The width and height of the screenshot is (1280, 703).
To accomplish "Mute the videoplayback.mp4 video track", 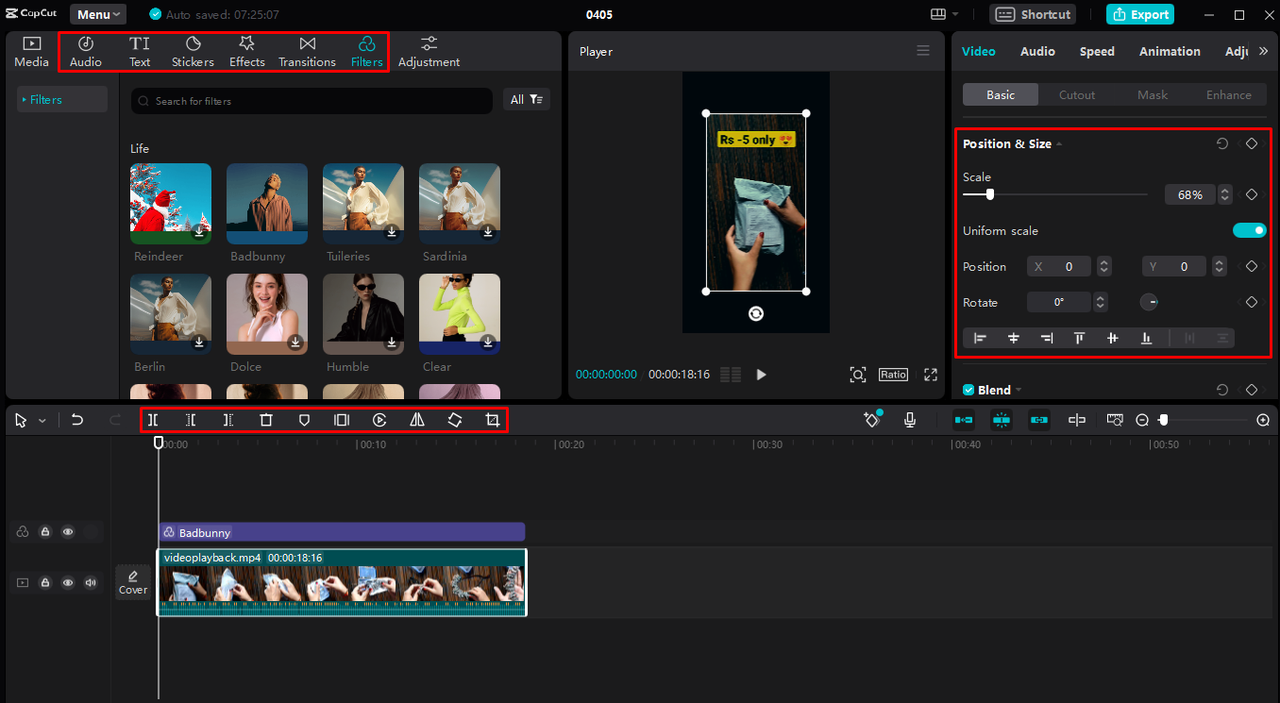I will click(x=91, y=582).
